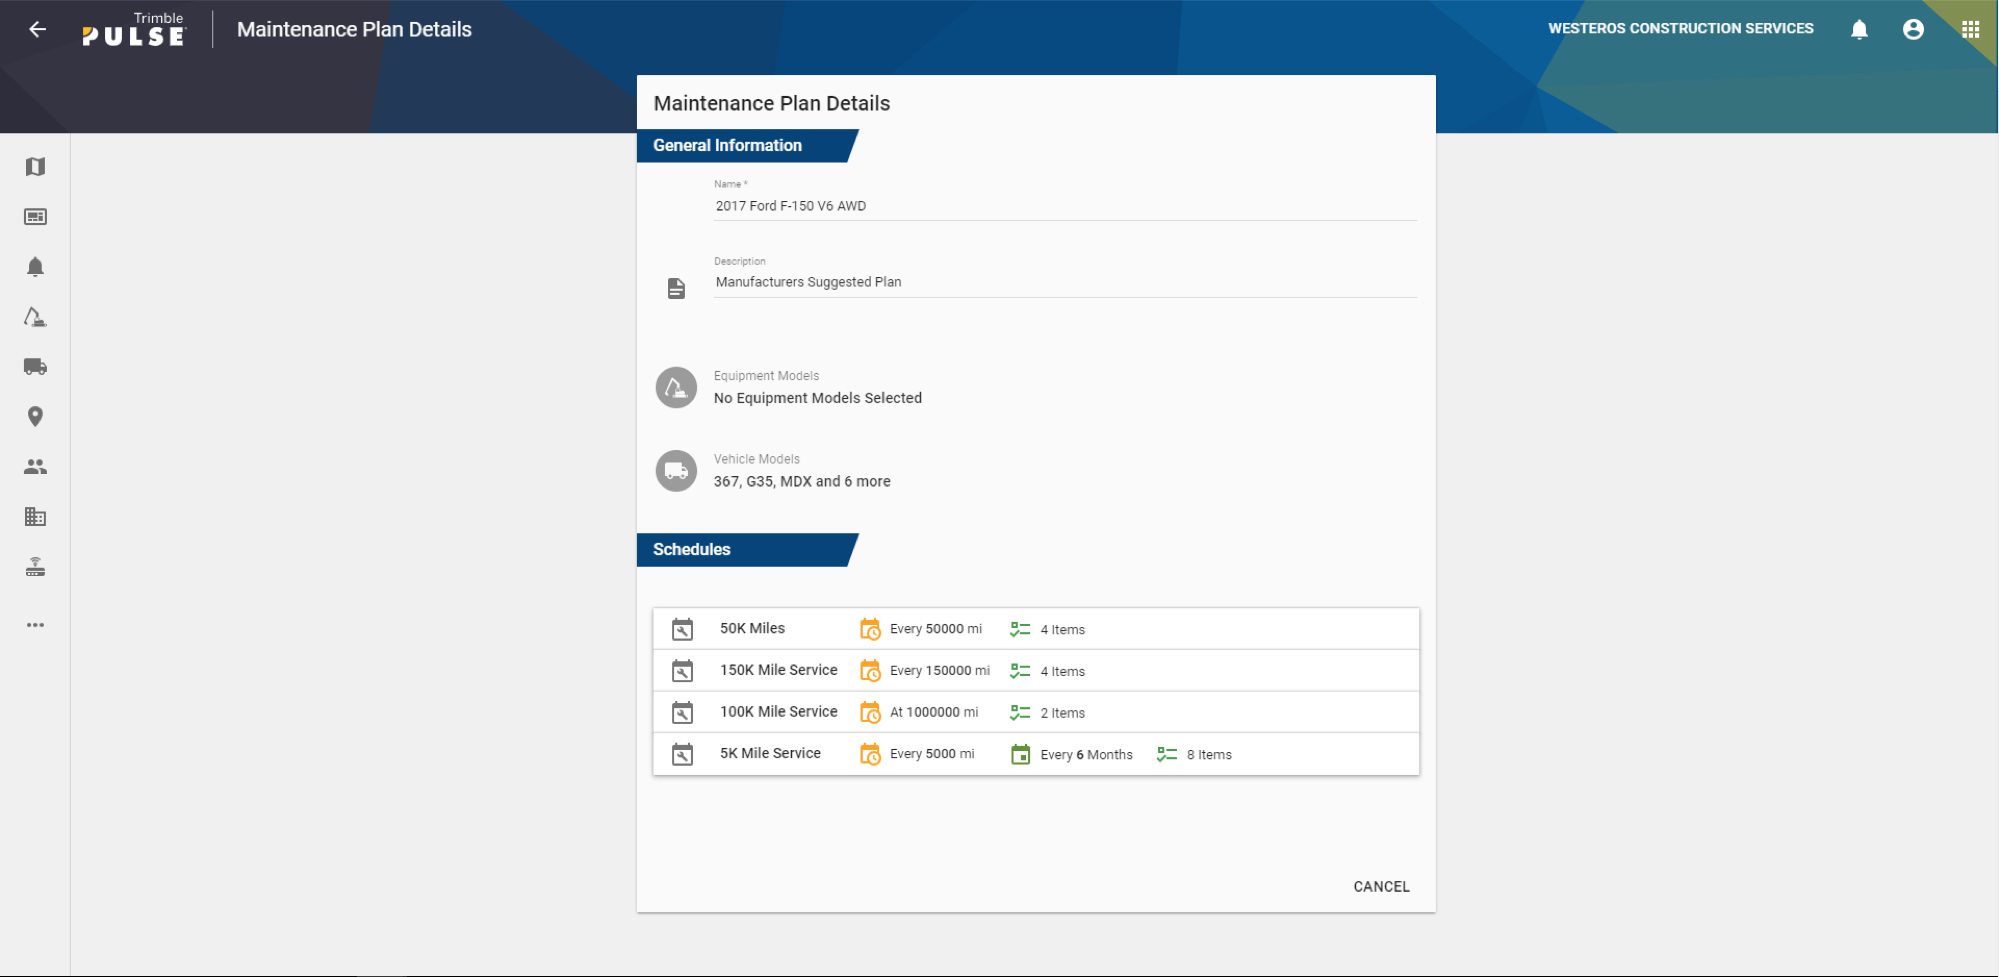The image size is (1999, 977).
Task: Click the CANCEL button
Action: (1381, 886)
